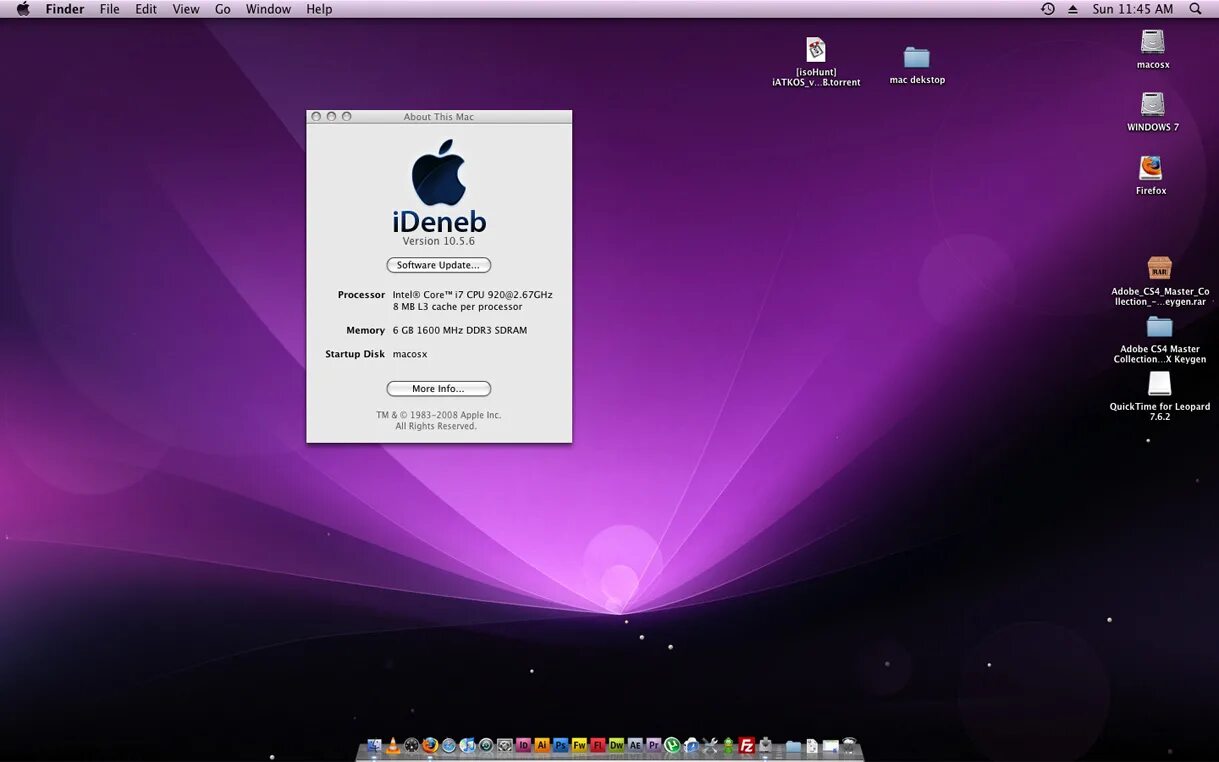Launch Adobe Flash (Fl) in Dock
This screenshot has height=762, width=1219.
pos(597,746)
